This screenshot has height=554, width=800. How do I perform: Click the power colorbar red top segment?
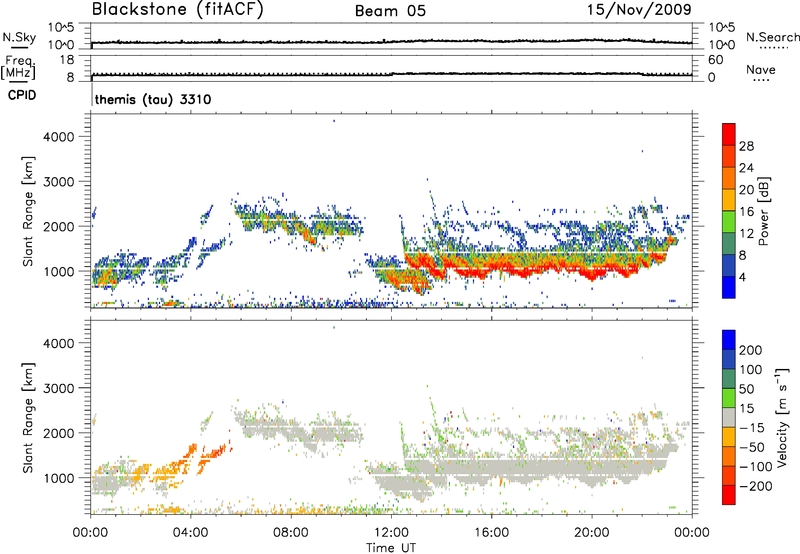point(729,134)
